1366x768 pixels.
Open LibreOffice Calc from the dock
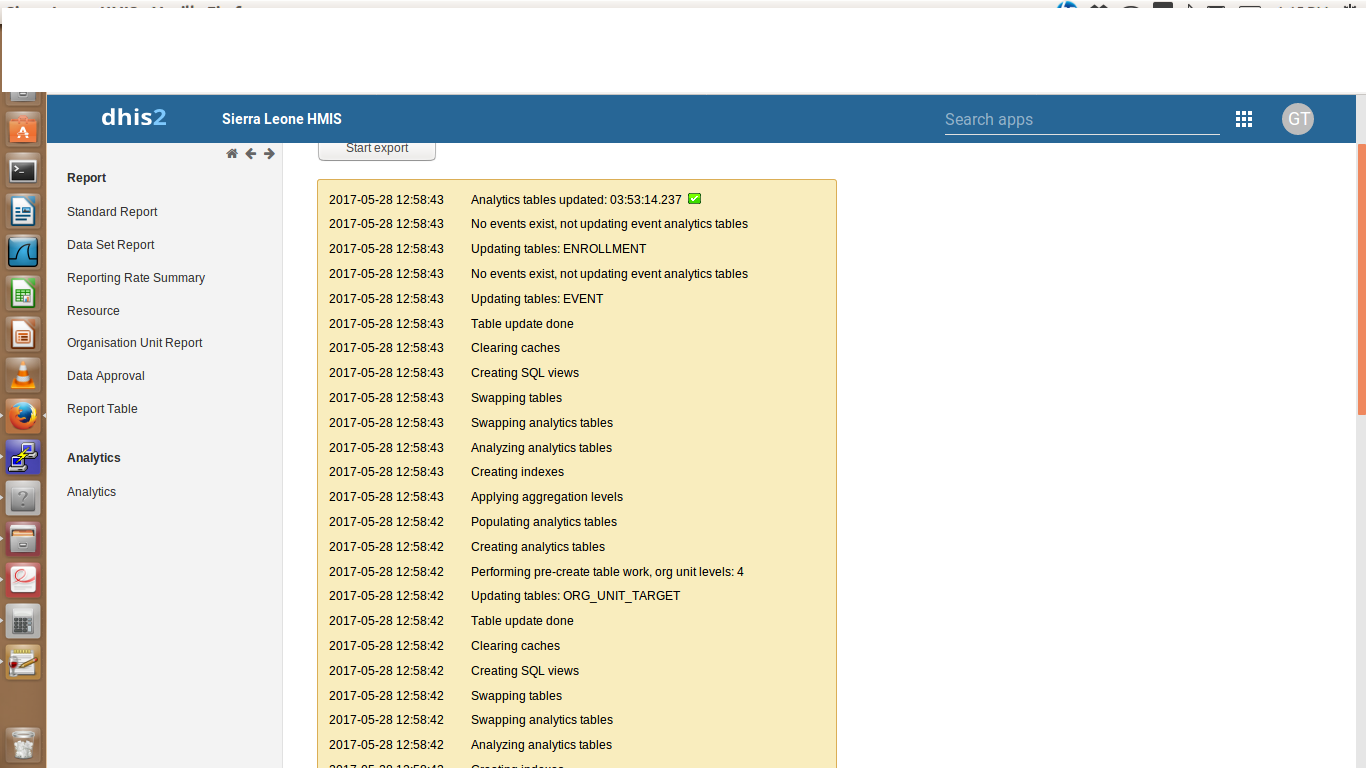23,293
